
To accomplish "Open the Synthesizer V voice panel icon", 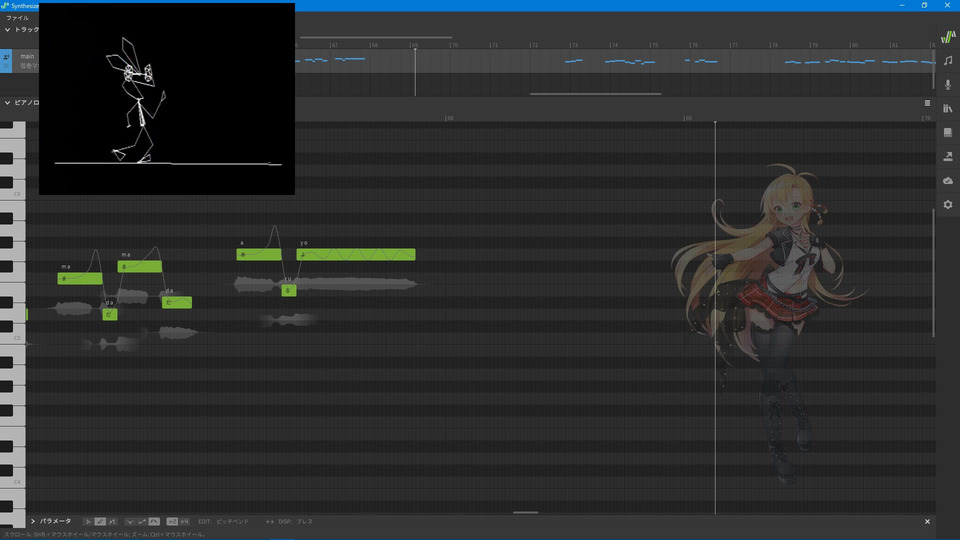I will (x=948, y=37).
